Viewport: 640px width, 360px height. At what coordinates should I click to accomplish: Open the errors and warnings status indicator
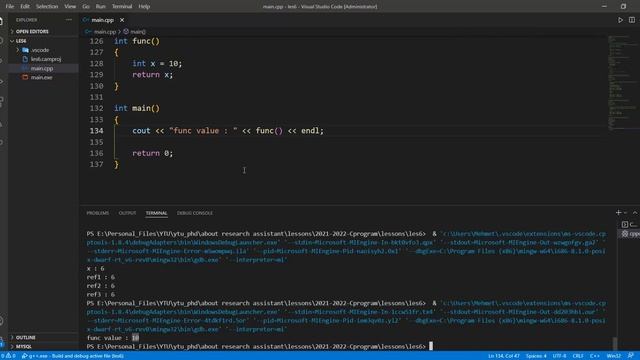(x=8, y=356)
